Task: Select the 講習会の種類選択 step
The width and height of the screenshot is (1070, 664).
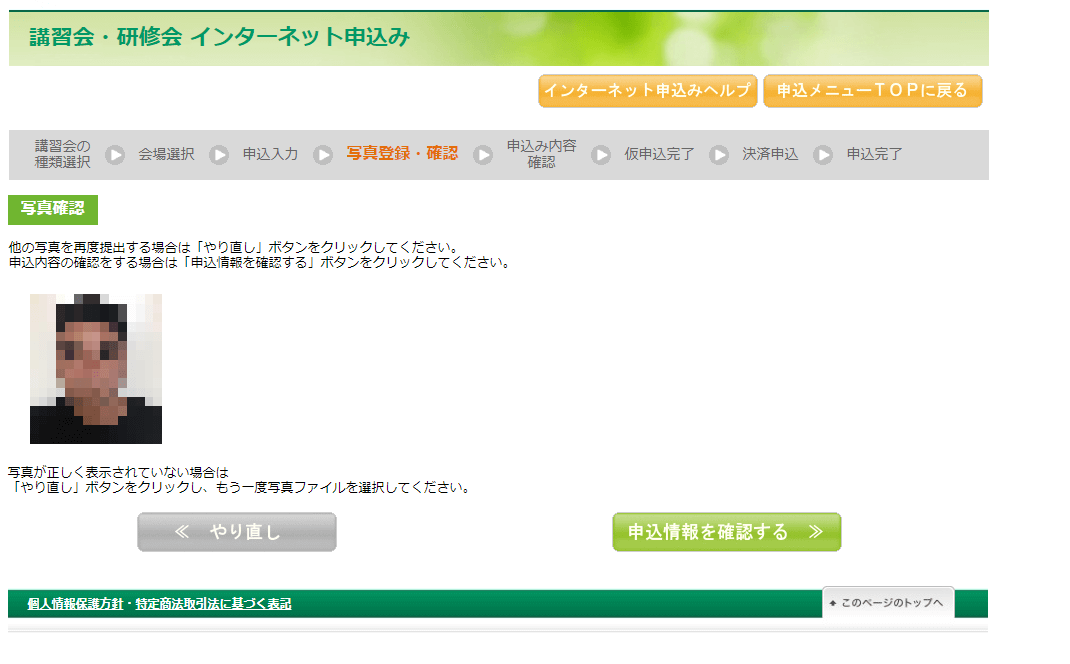Action: 63,154
